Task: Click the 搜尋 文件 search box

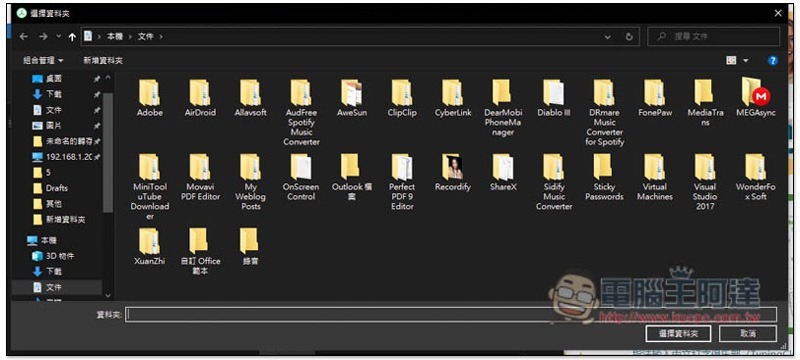Action: pyautogui.click(x=713, y=37)
